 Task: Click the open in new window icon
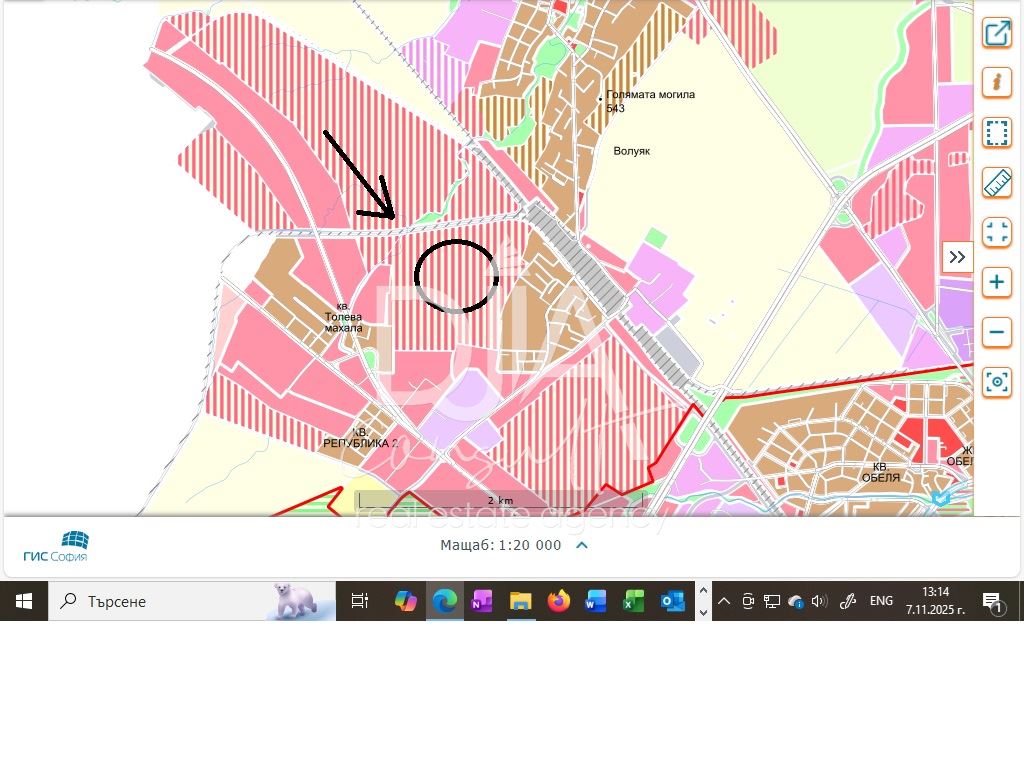tap(996, 33)
